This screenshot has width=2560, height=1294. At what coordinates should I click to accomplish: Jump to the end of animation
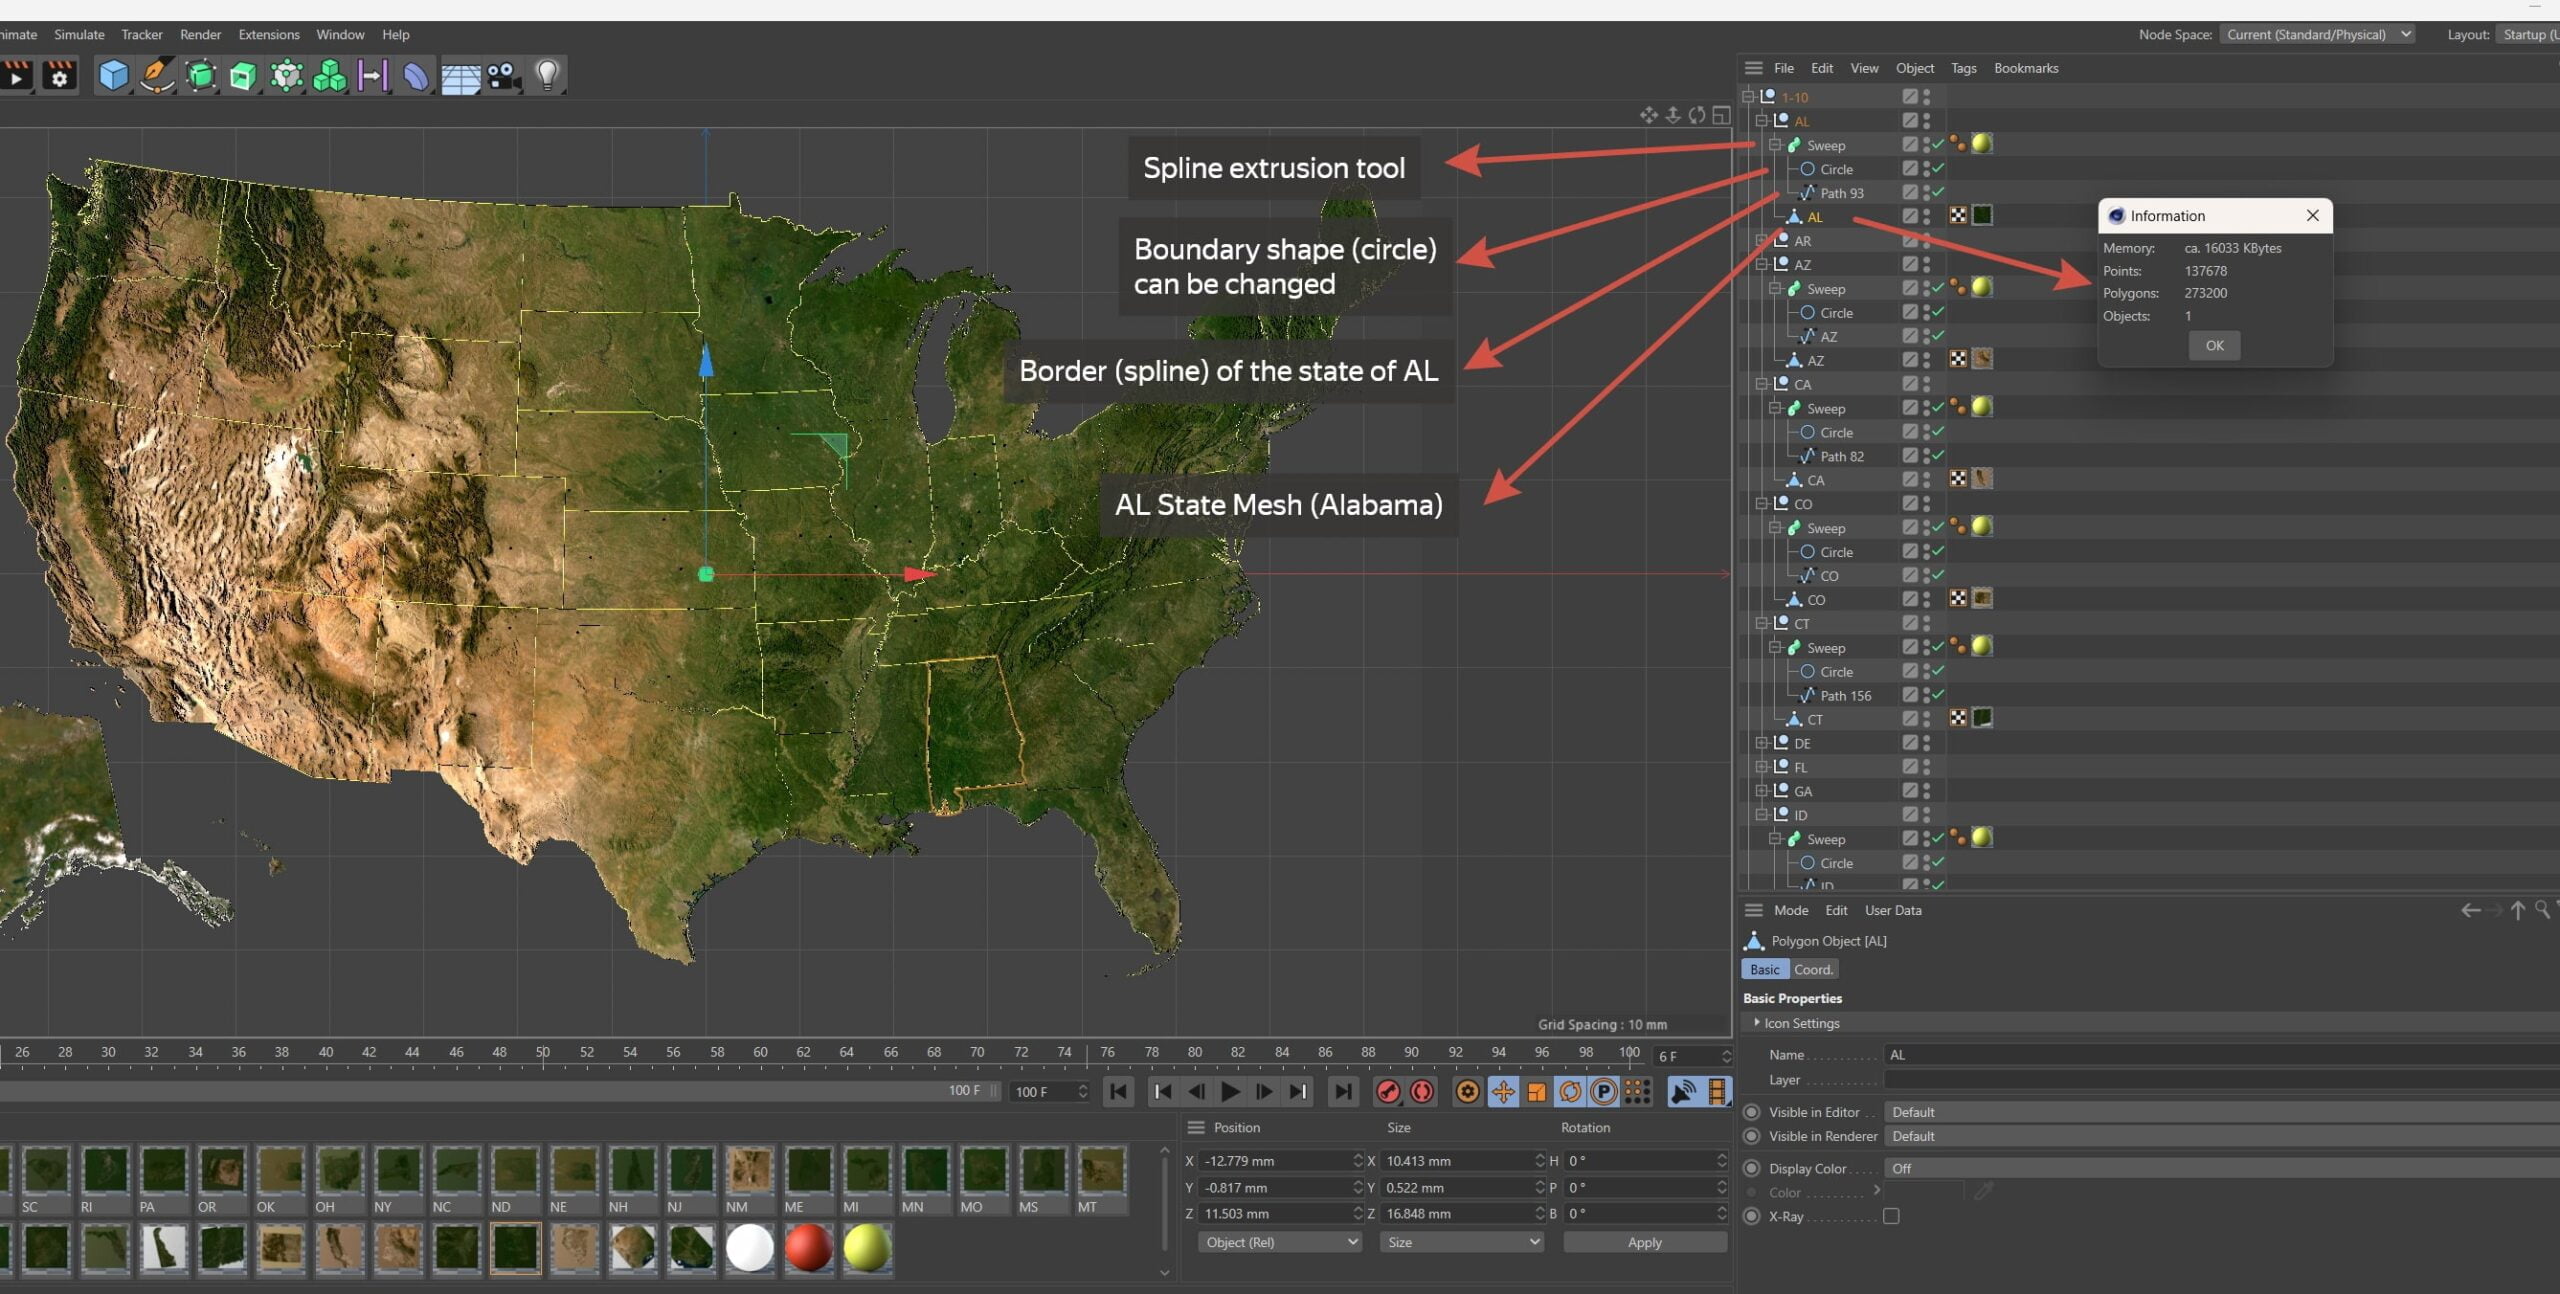[1343, 1092]
